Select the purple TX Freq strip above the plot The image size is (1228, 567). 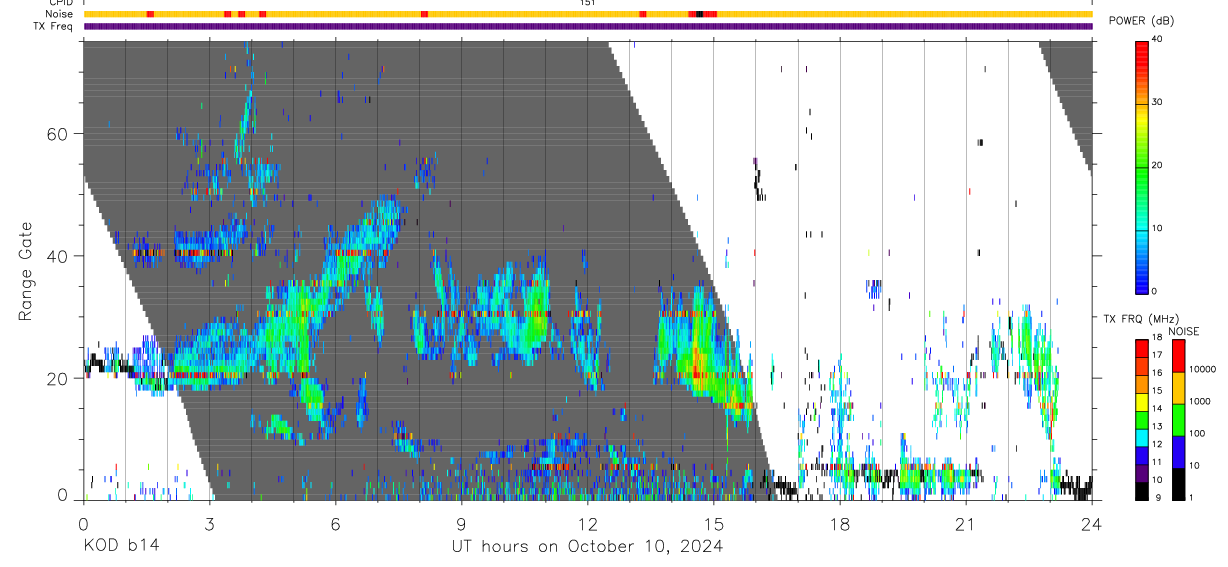(x=588, y=27)
